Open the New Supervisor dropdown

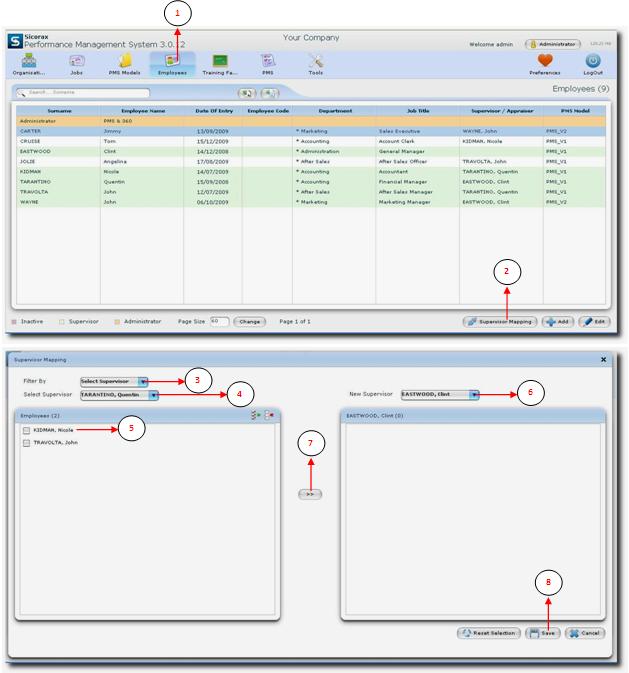click(473, 395)
